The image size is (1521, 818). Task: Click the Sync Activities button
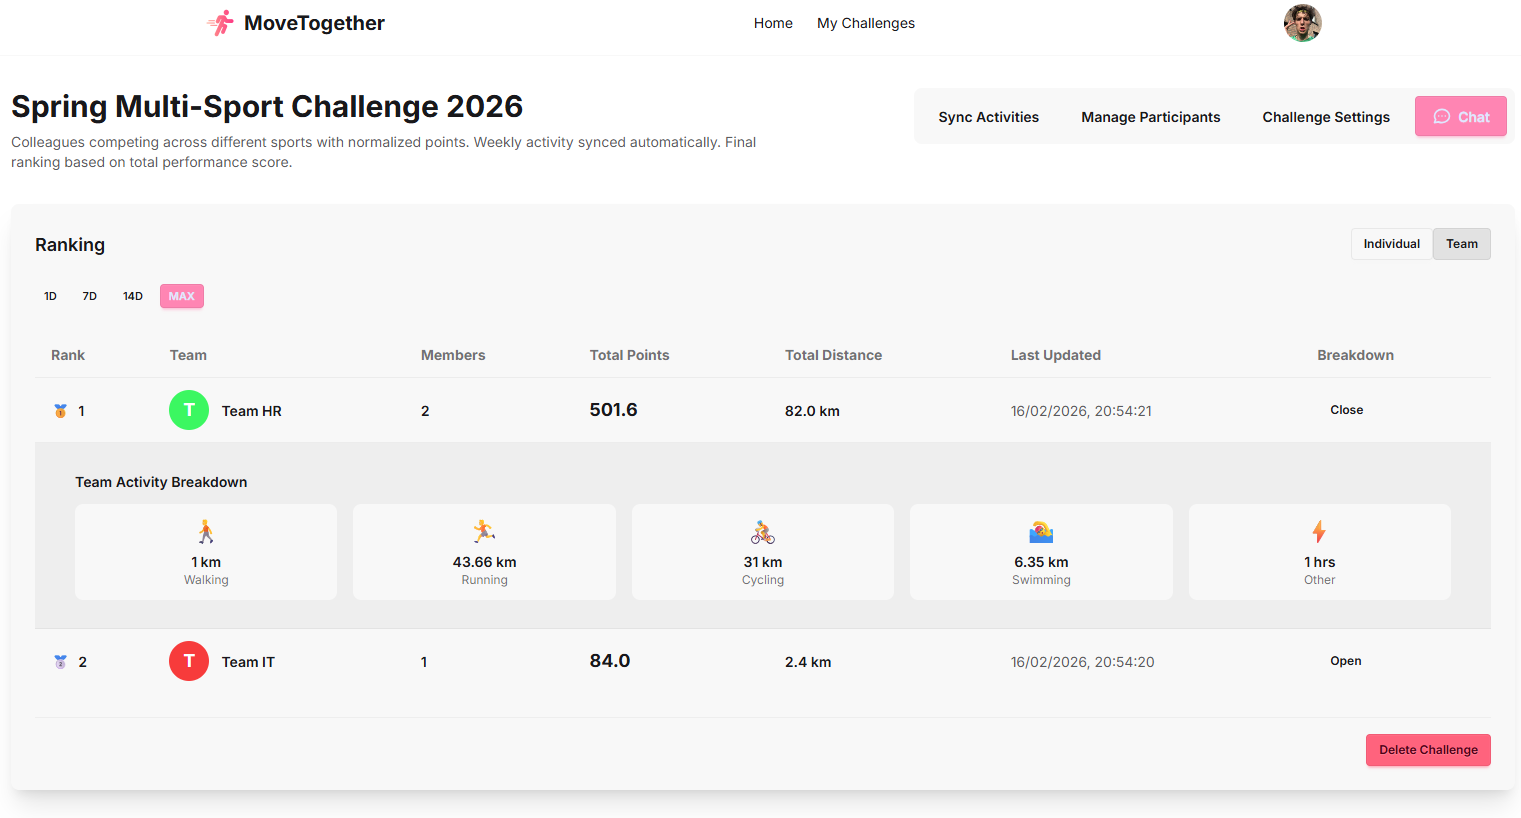(x=988, y=117)
